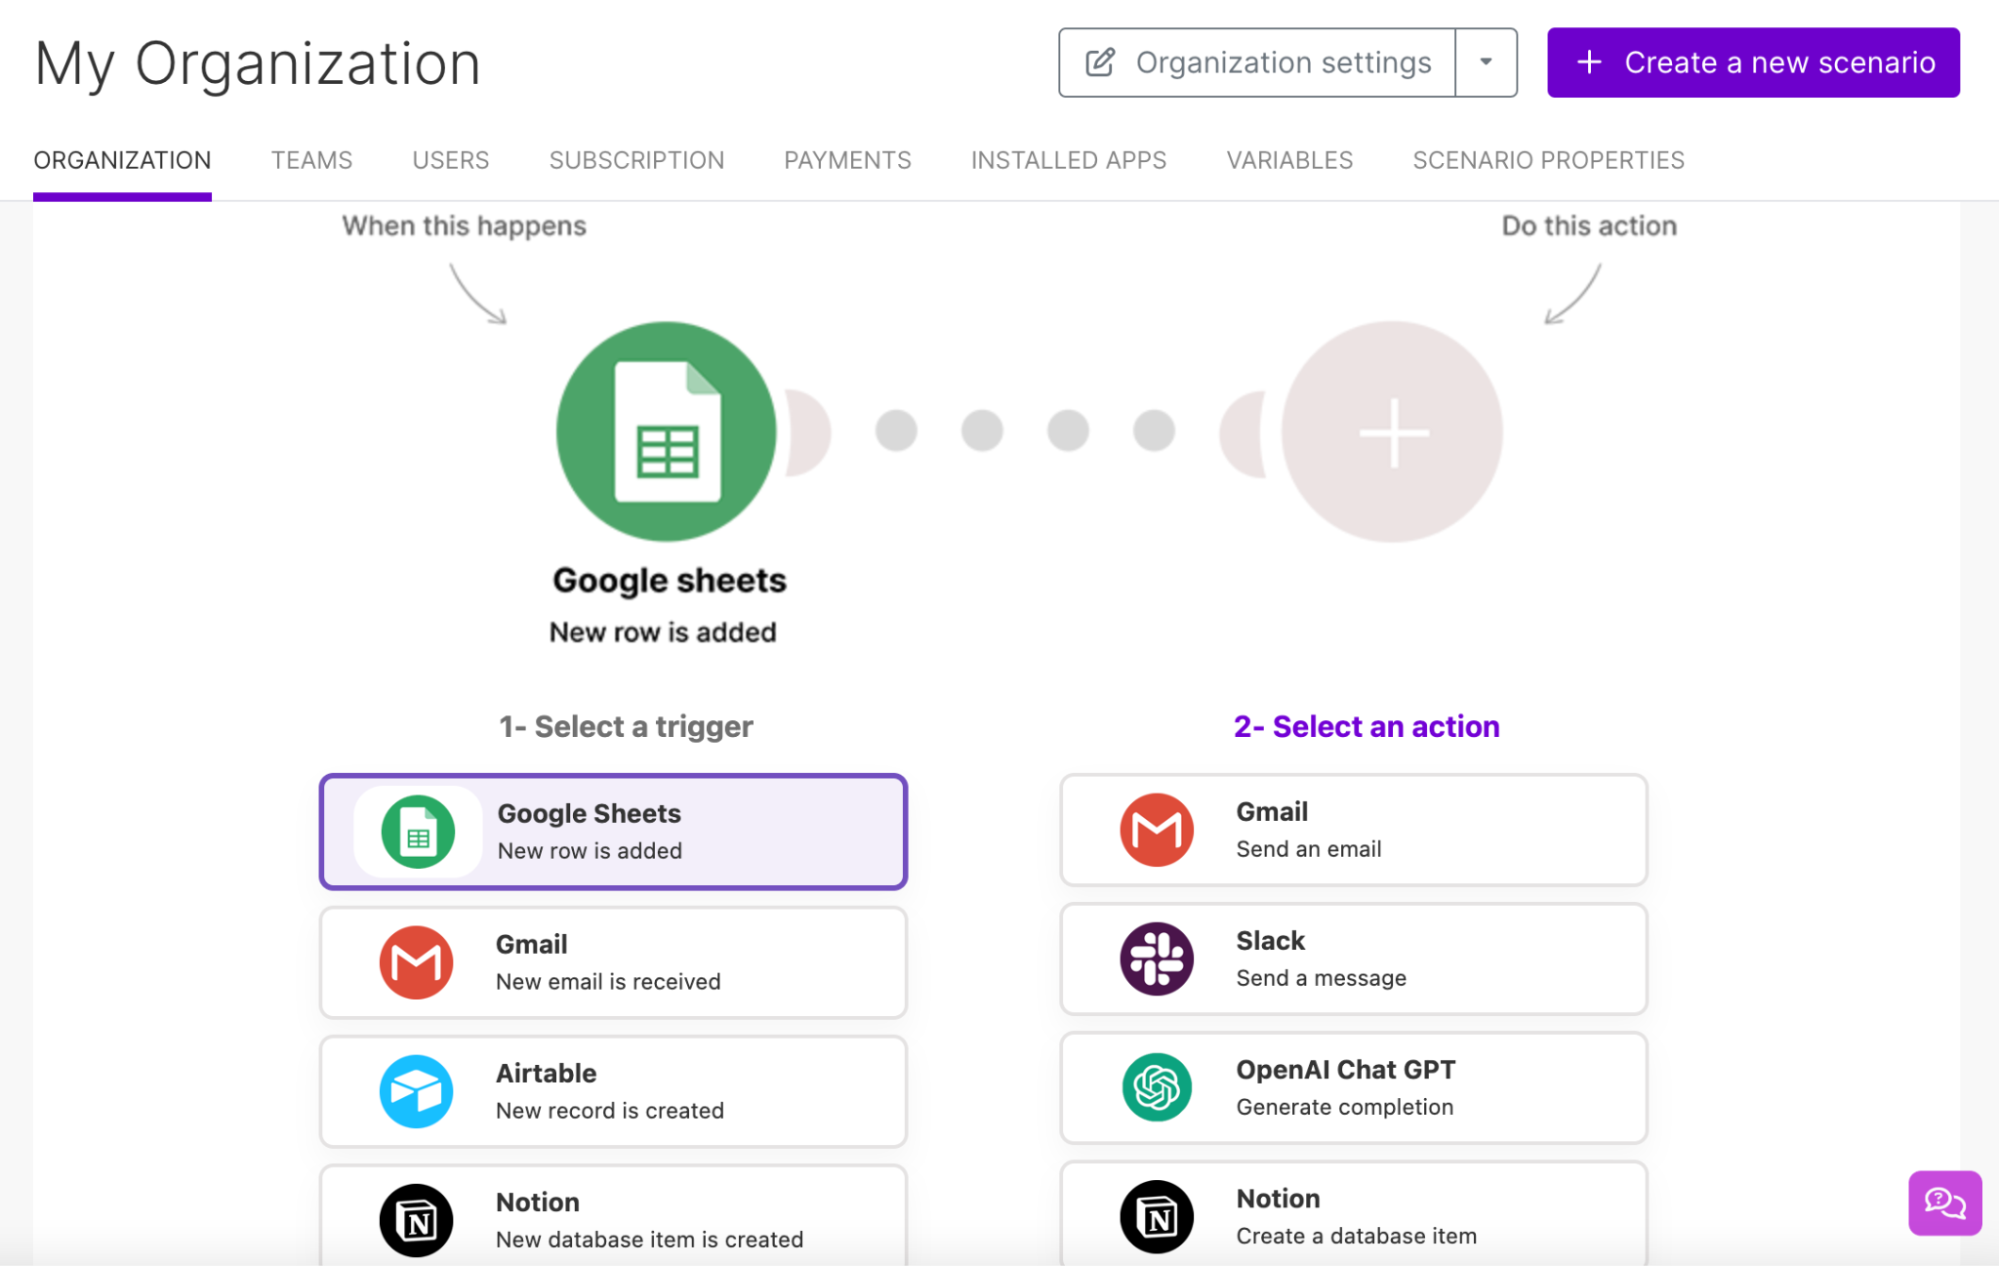Click Create a new scenario button
1999x1266 pixels.
1753,62
